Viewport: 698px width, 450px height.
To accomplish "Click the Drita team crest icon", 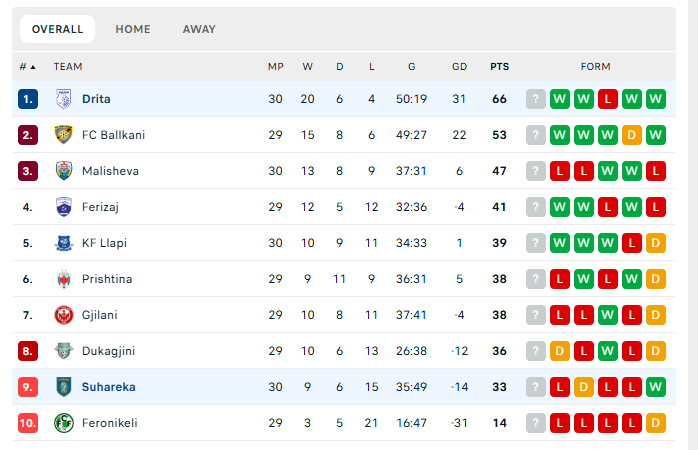I will click(64, 99).
